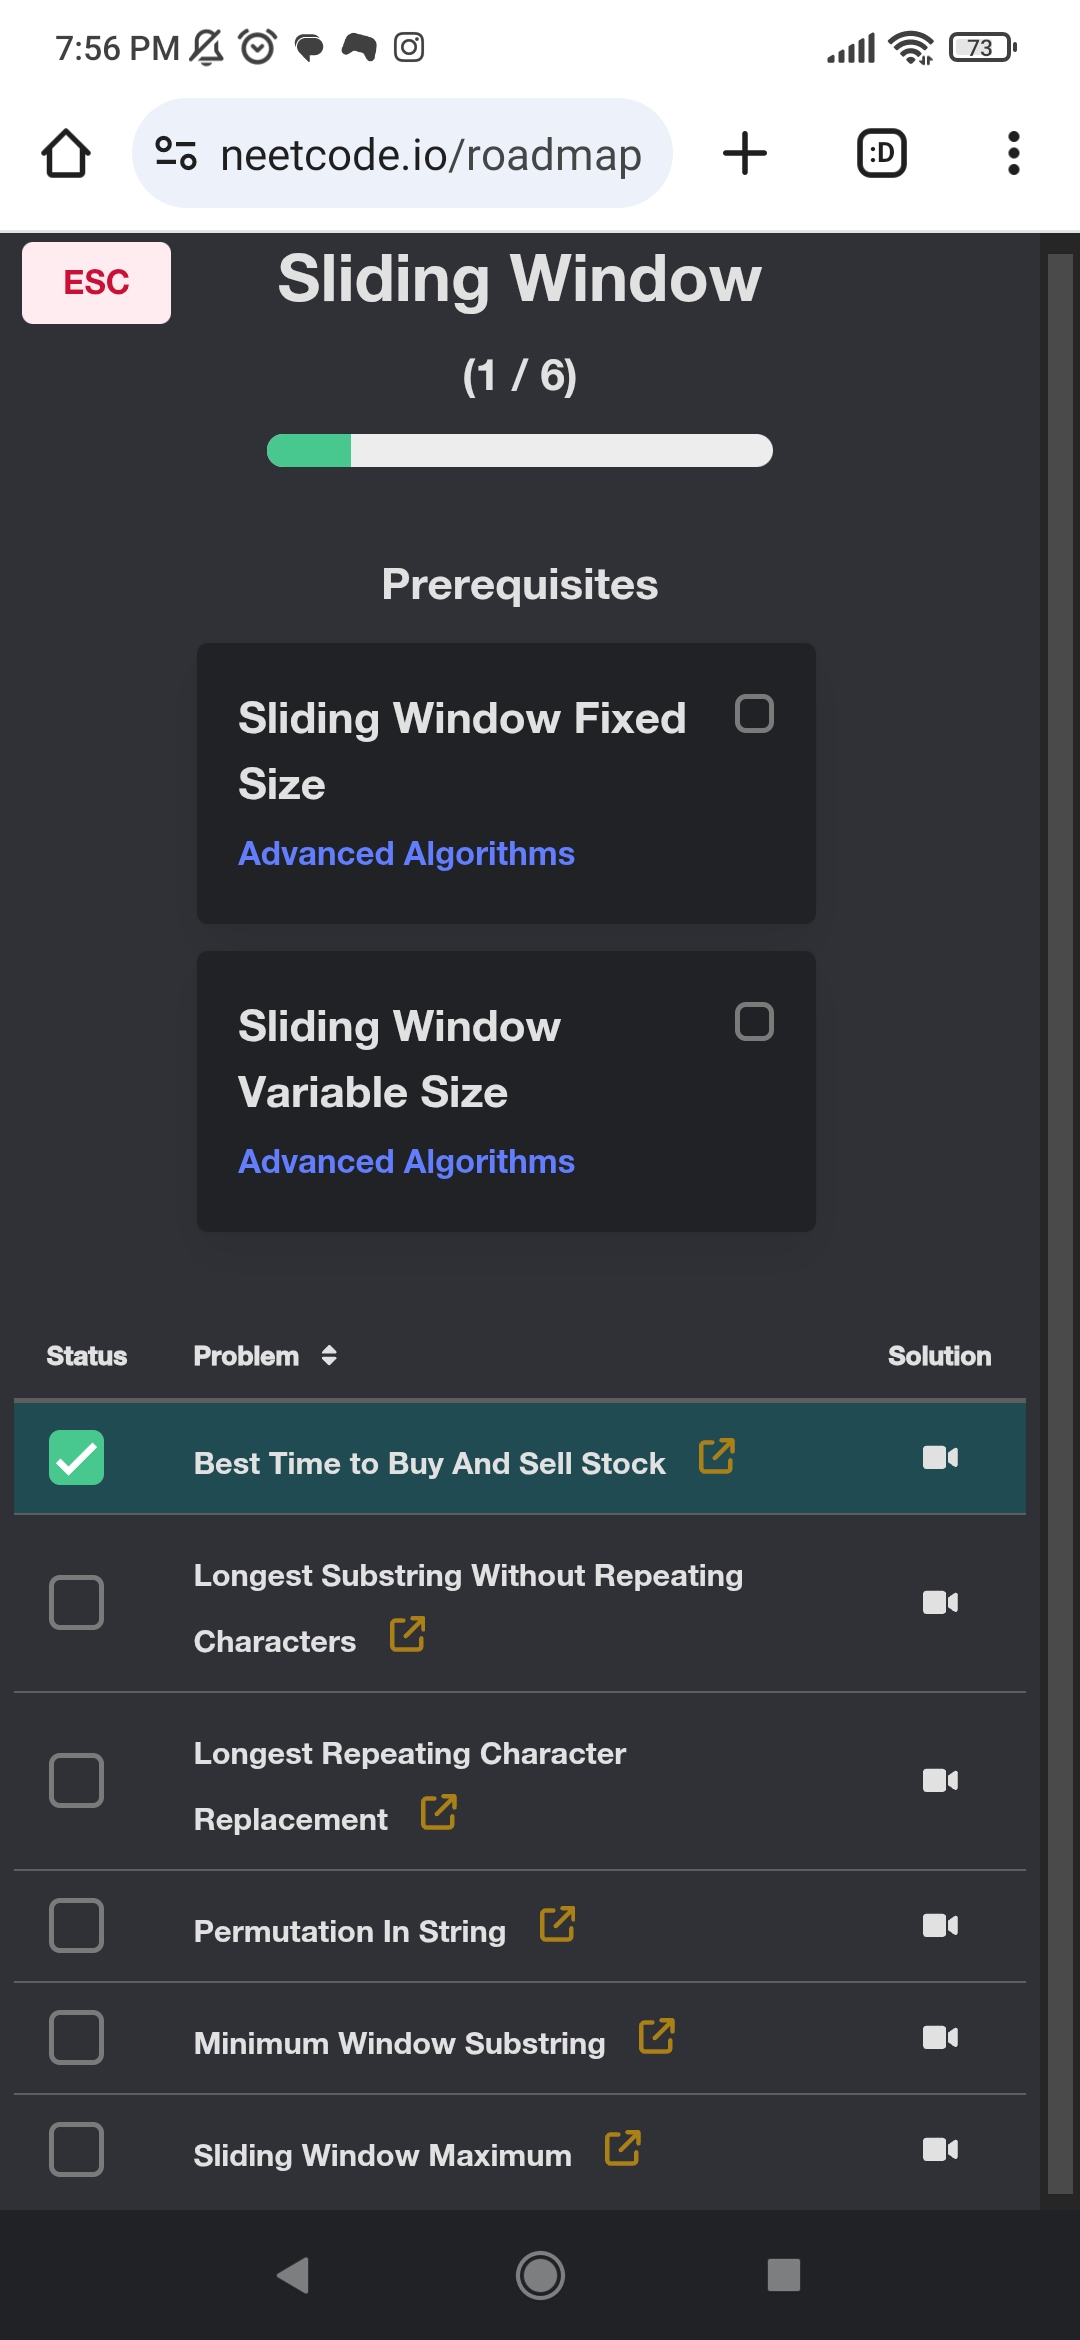The image size is (1080, 2340).
Task: Check Sliding Window Variable Size prerequisite
Action: click(754, 1022)
